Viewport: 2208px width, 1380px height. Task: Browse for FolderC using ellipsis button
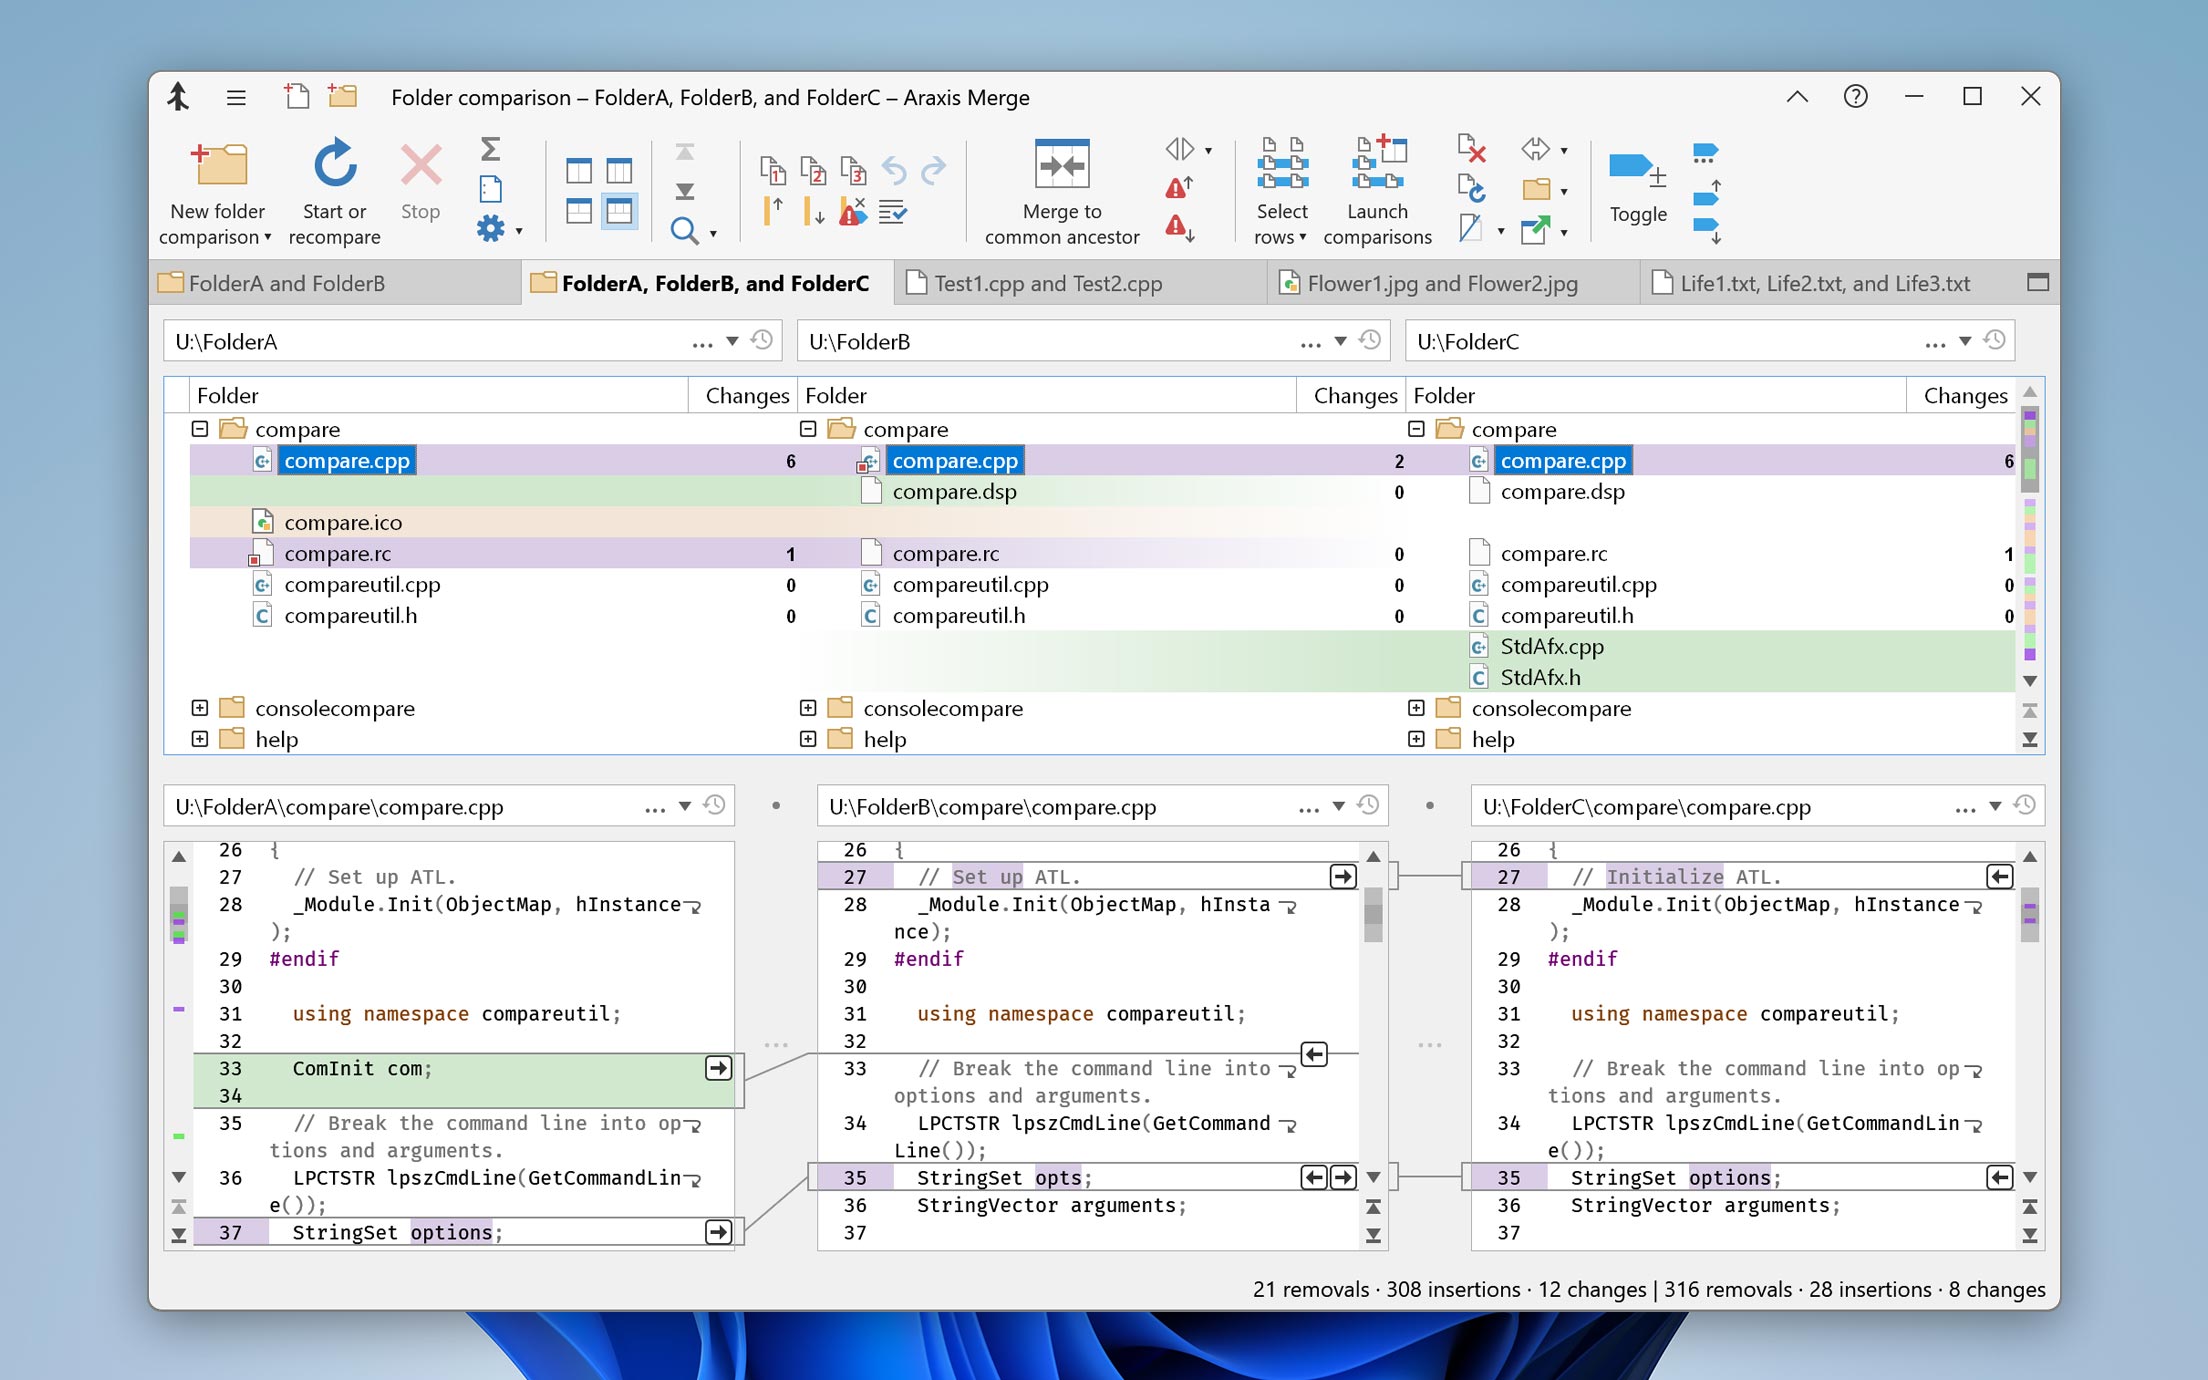[x=1935, y=343]
